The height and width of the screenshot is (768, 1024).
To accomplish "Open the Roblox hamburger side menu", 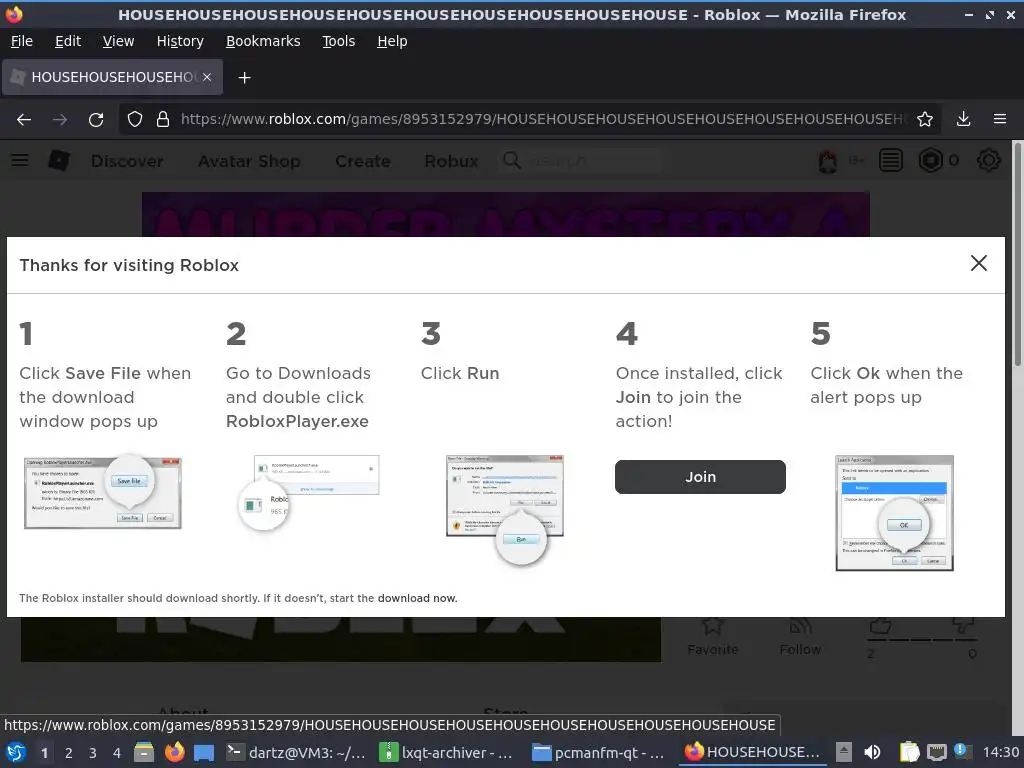I will (x=20, y=160).
